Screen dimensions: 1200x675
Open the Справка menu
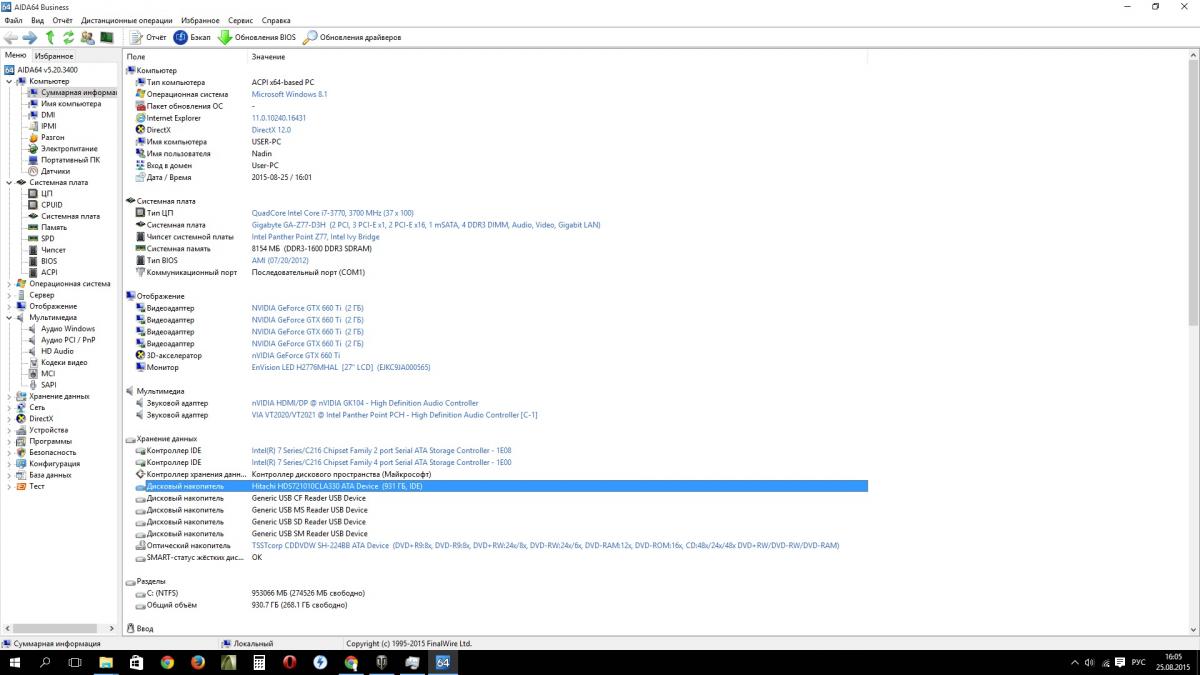[x=276, y=20]
